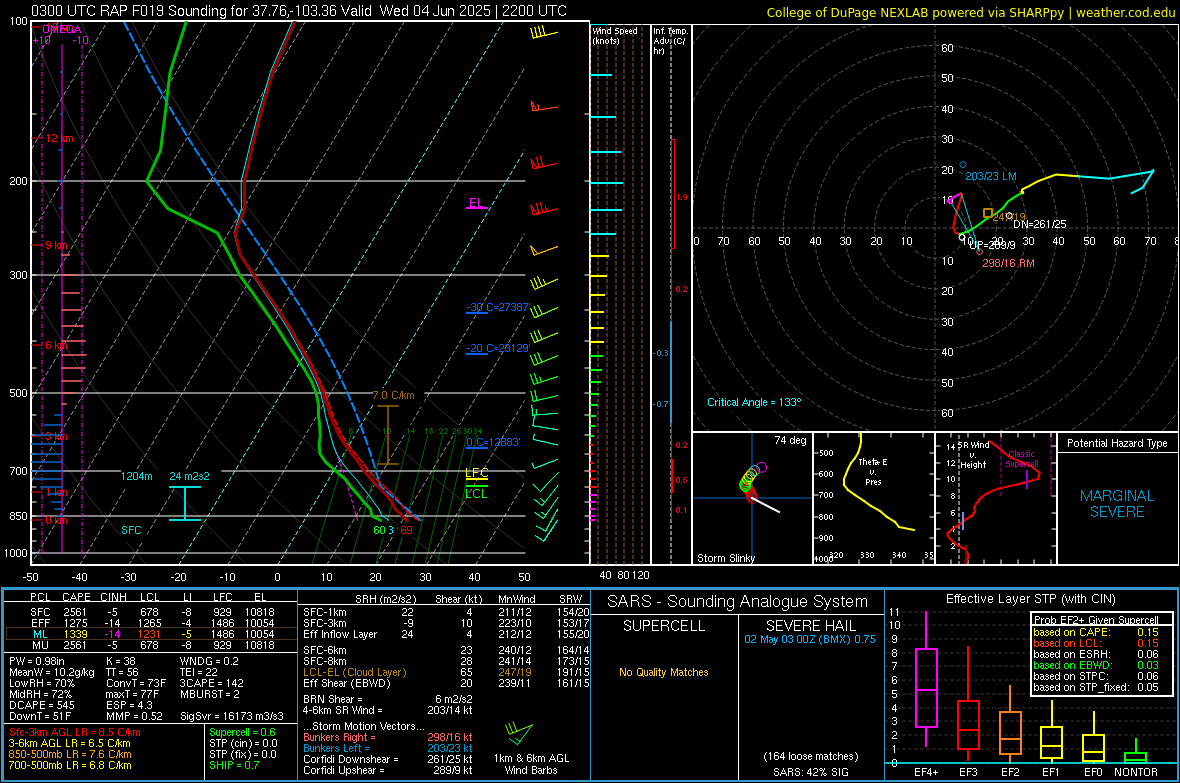Click the Critical Angle = 133° text
1180x783 pixels.
tap(754, 402)
